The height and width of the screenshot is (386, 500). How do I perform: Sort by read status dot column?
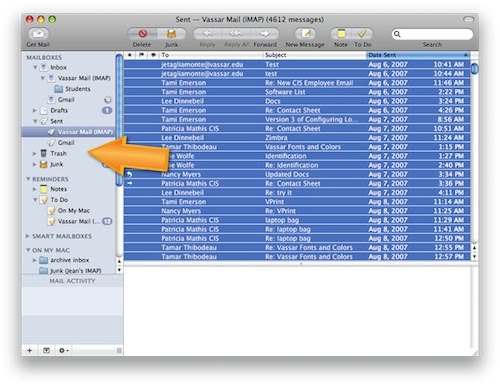pyautogui.click(x=130, y=55)
